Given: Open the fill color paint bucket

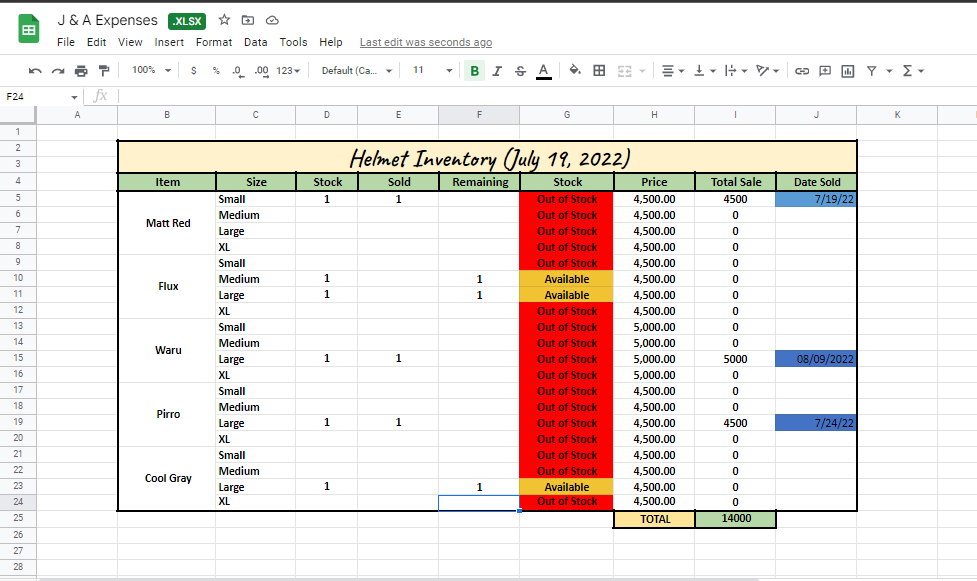Looking at the screenshot, I should coord(575,70).
